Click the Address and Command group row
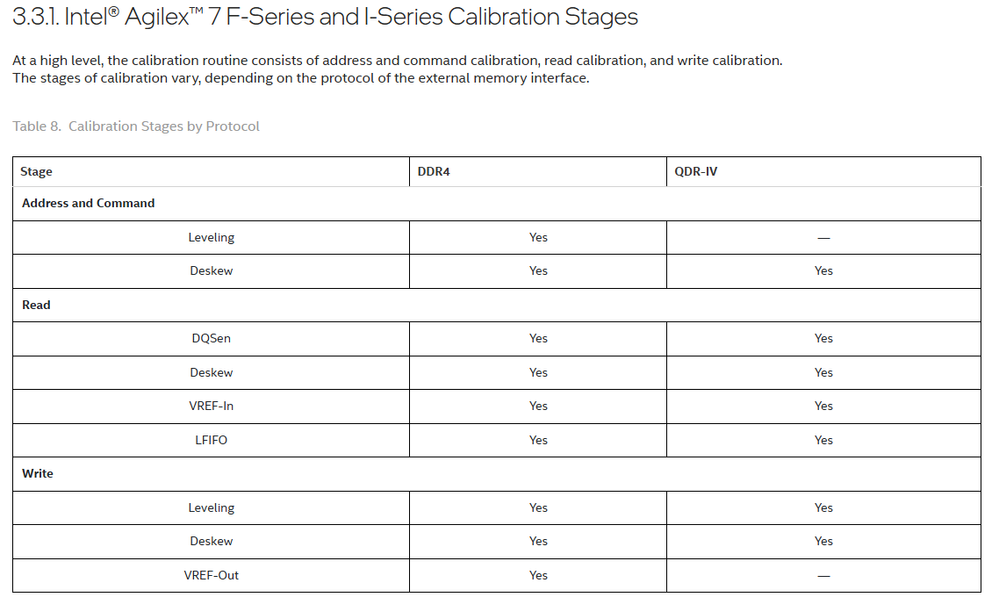 (88, 203)
